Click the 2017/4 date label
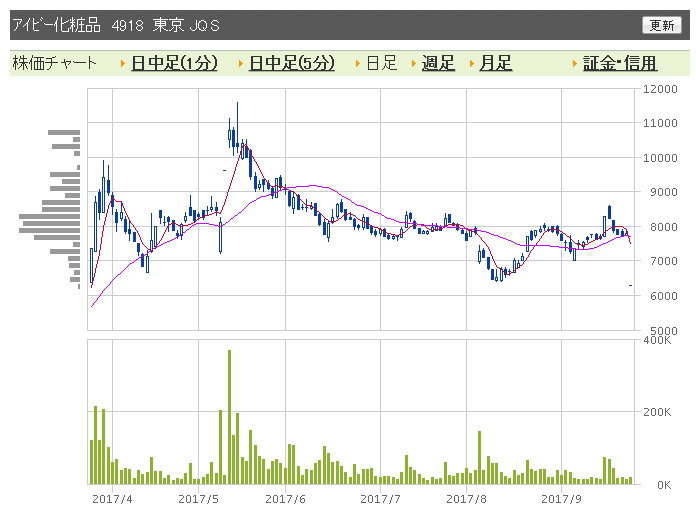Image resolution: width=696 pixels, height=526 pixels. 112,499
